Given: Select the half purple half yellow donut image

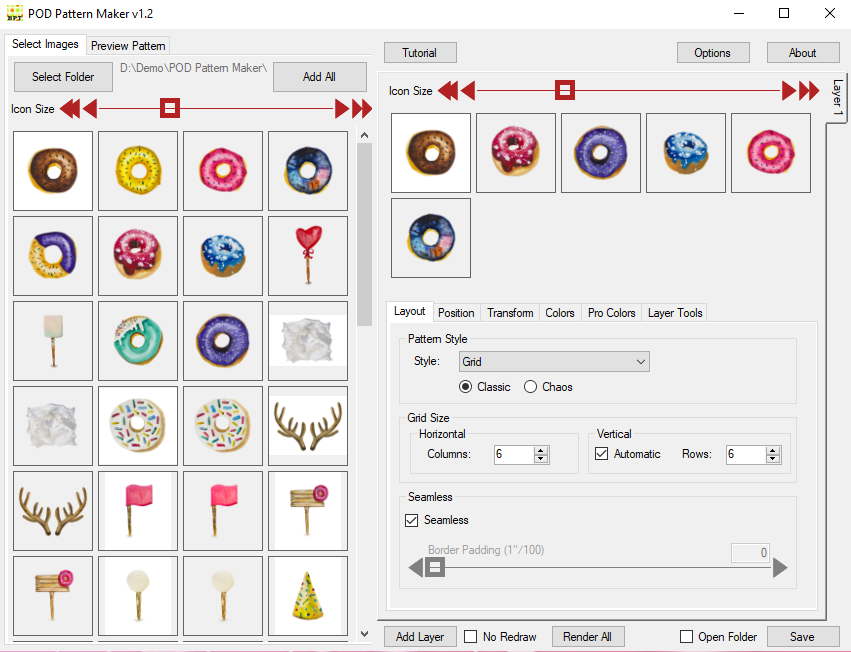Looking at the screenshot, I should point(53,256).
